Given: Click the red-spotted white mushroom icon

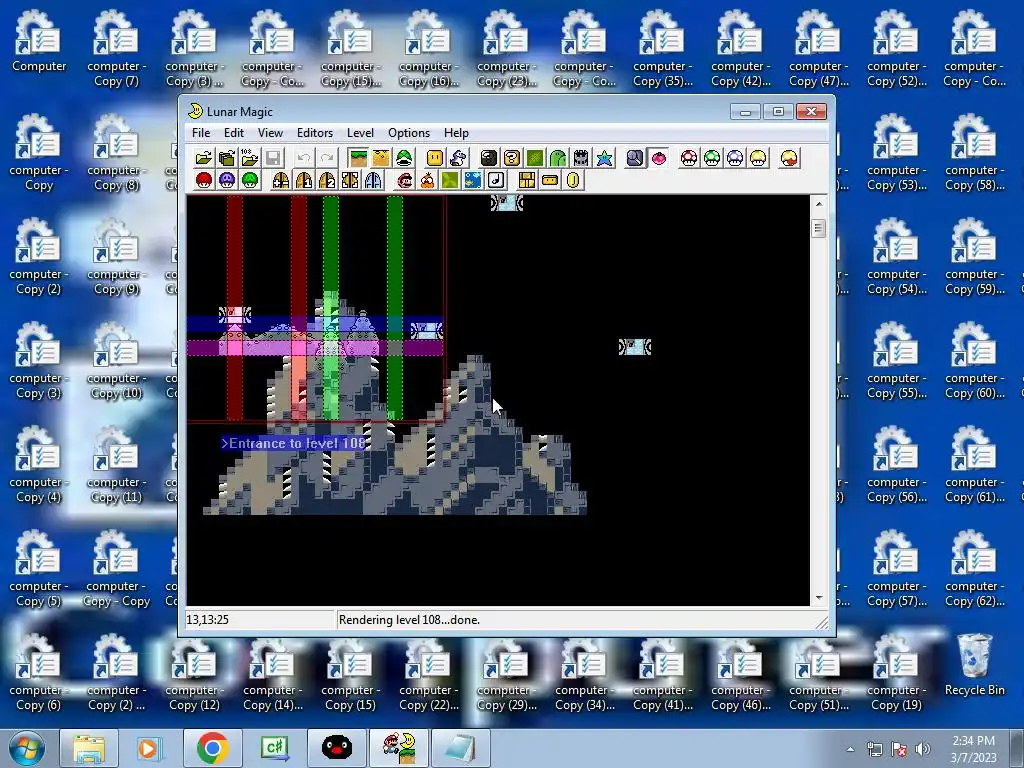Looking at the screenshot, I should [689, 158].
